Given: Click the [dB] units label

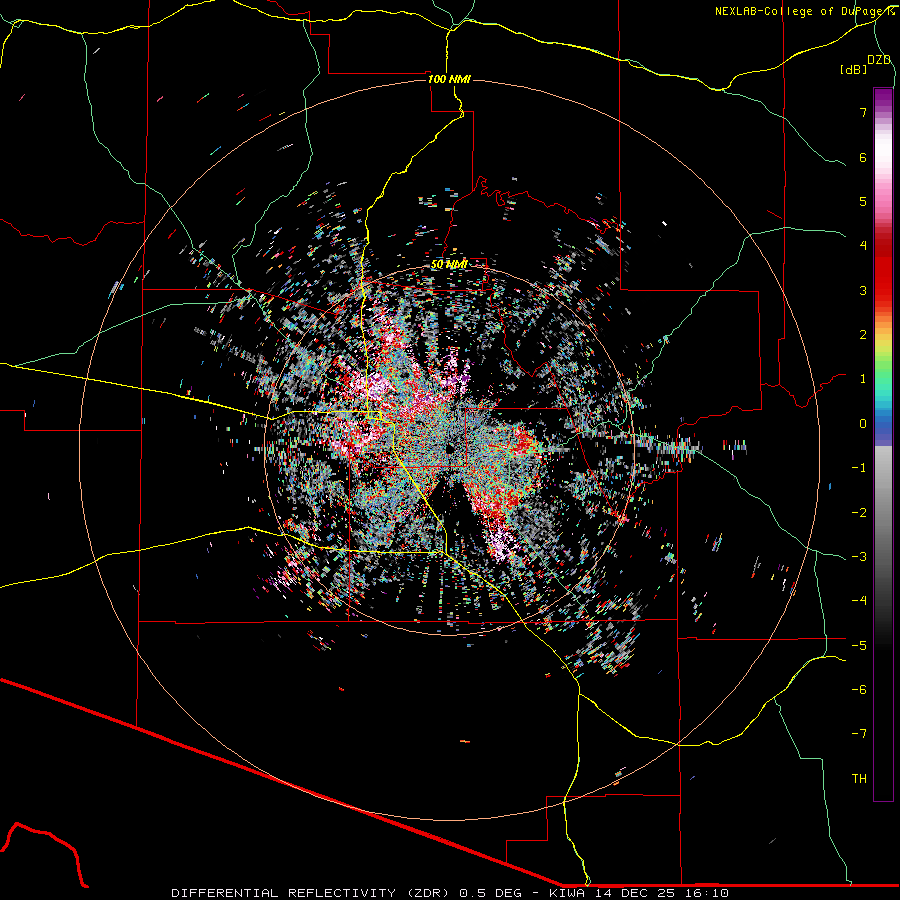Looking at the screenshot, I should point(854,69).
